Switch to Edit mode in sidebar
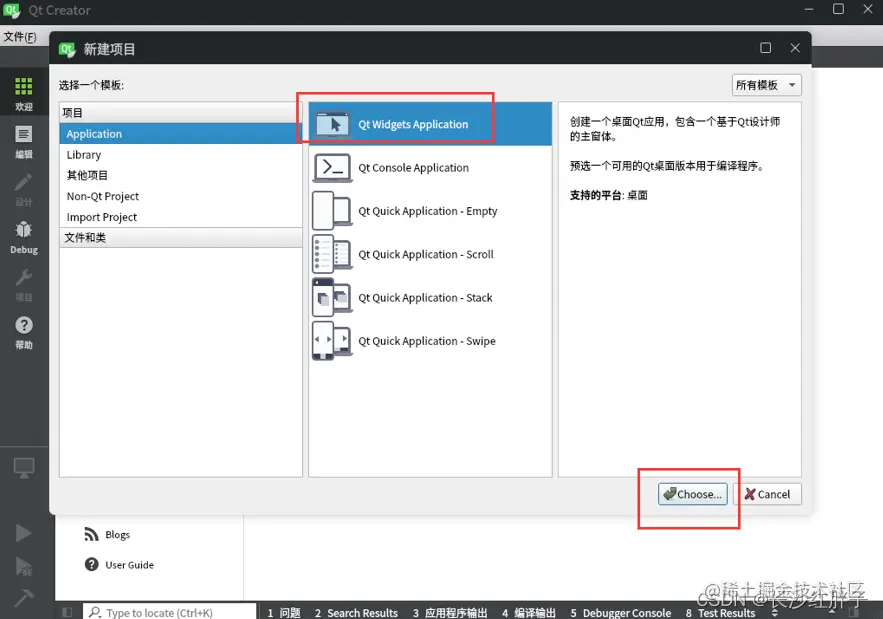This screenshot has height=619, width=883. [x=24, y=134]
